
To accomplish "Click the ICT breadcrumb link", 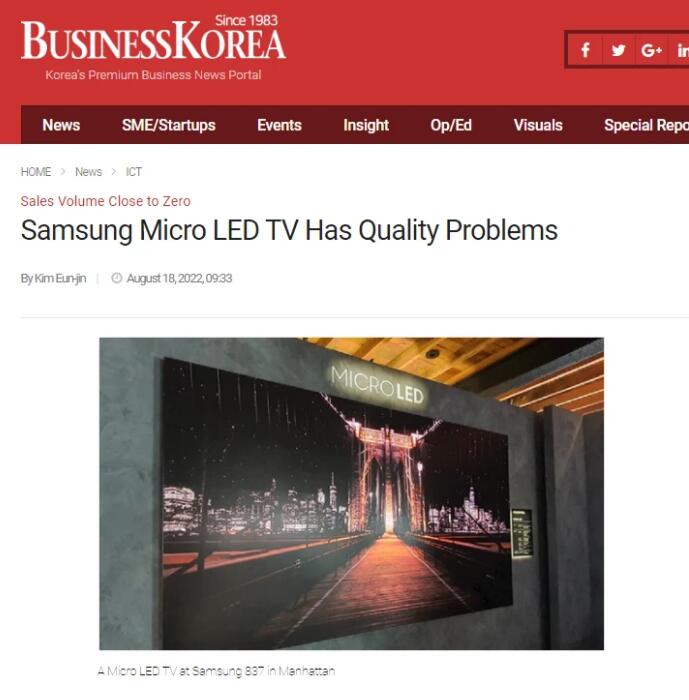I will pos(134,172).
